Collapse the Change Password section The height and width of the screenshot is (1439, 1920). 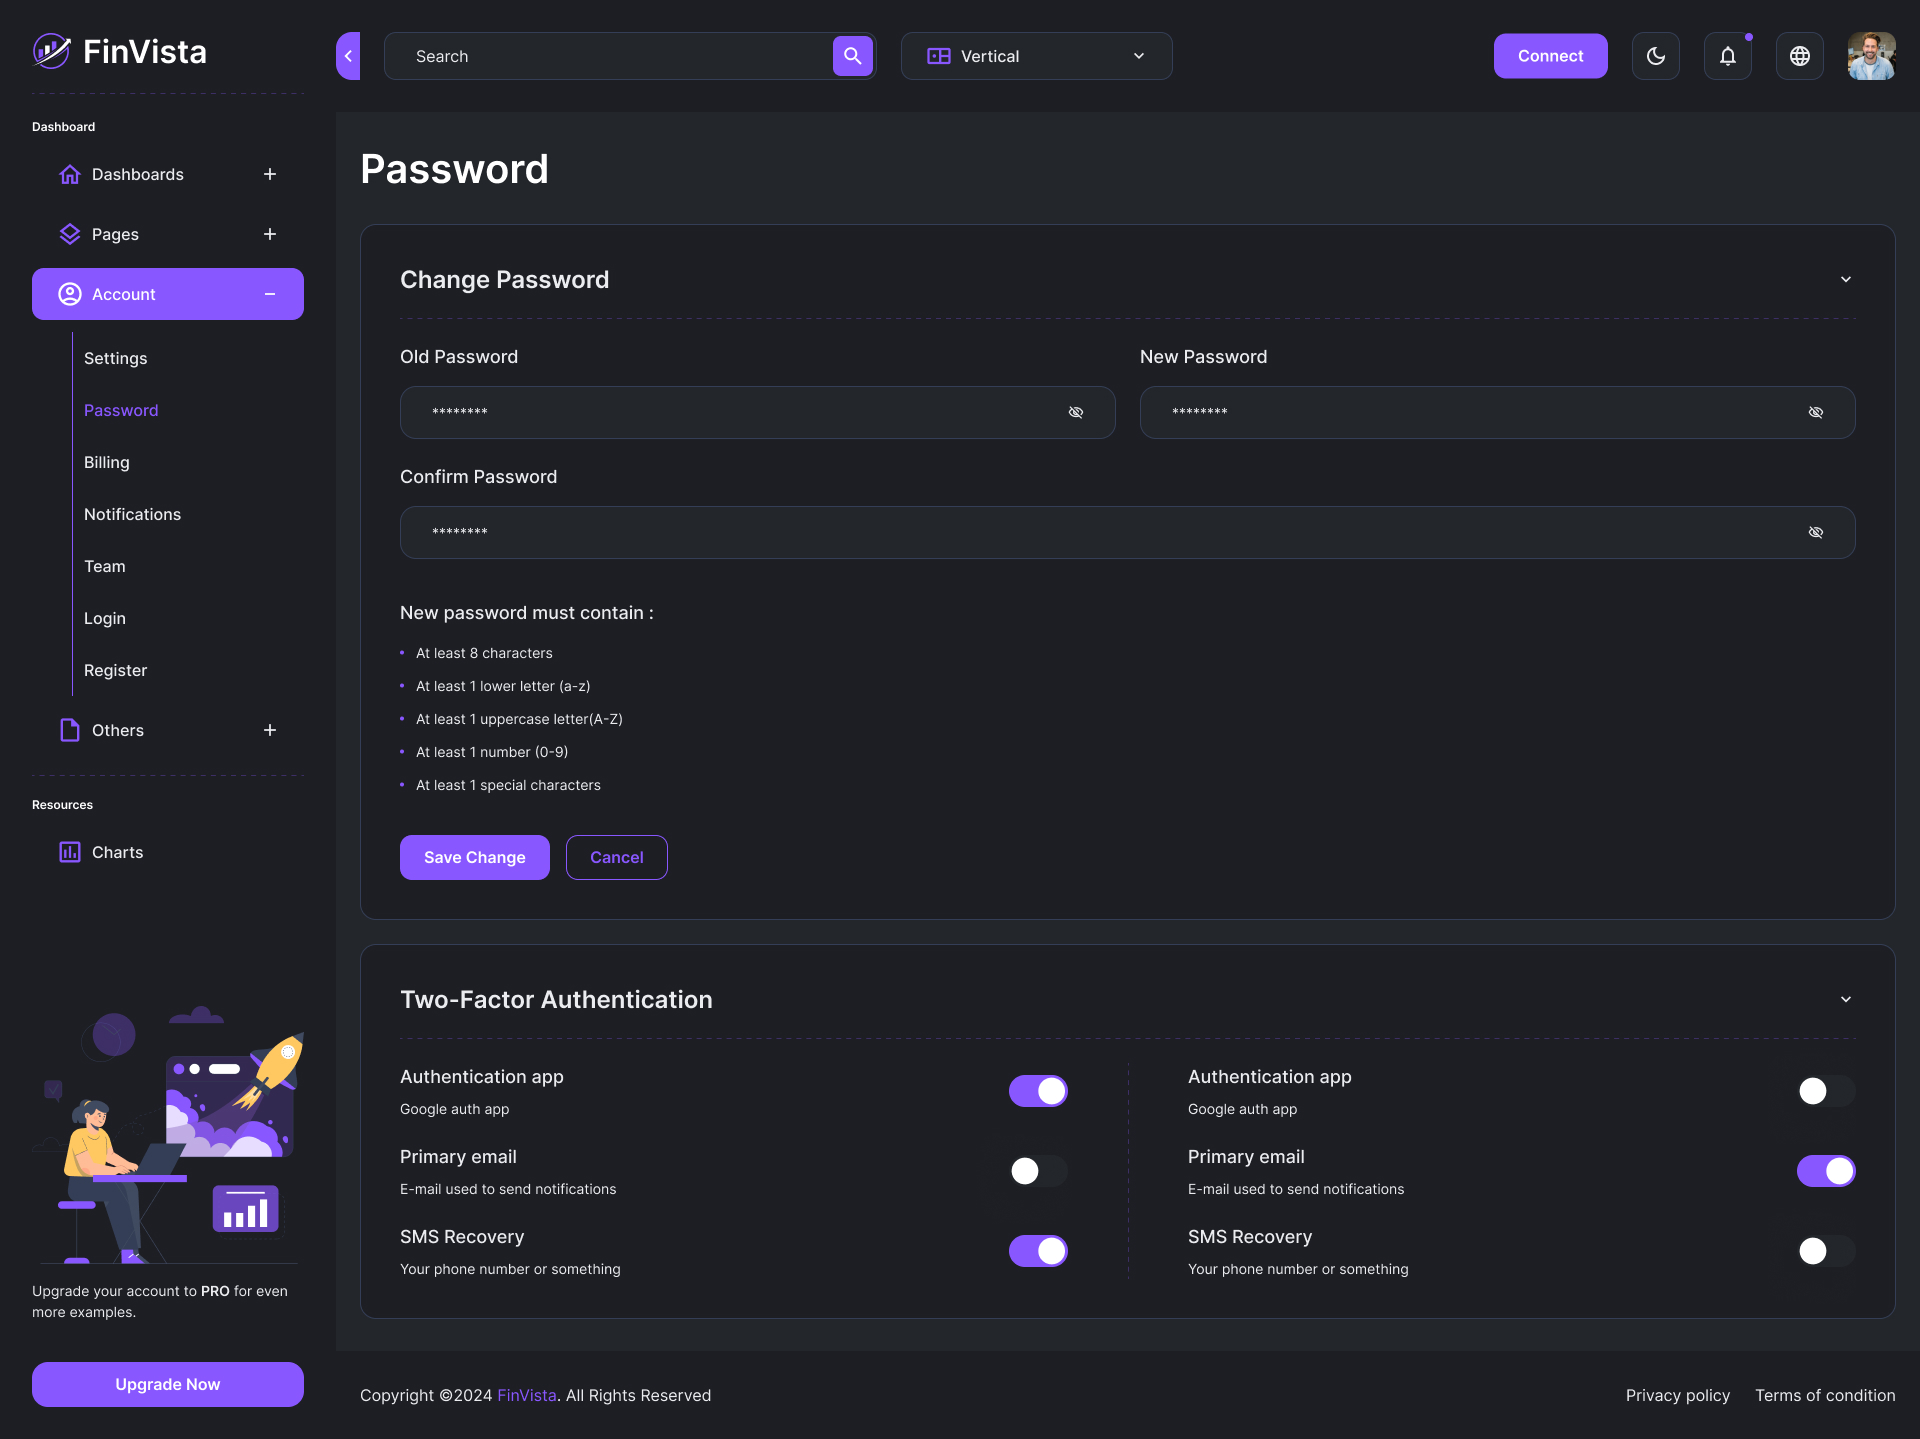(1845, 280)
